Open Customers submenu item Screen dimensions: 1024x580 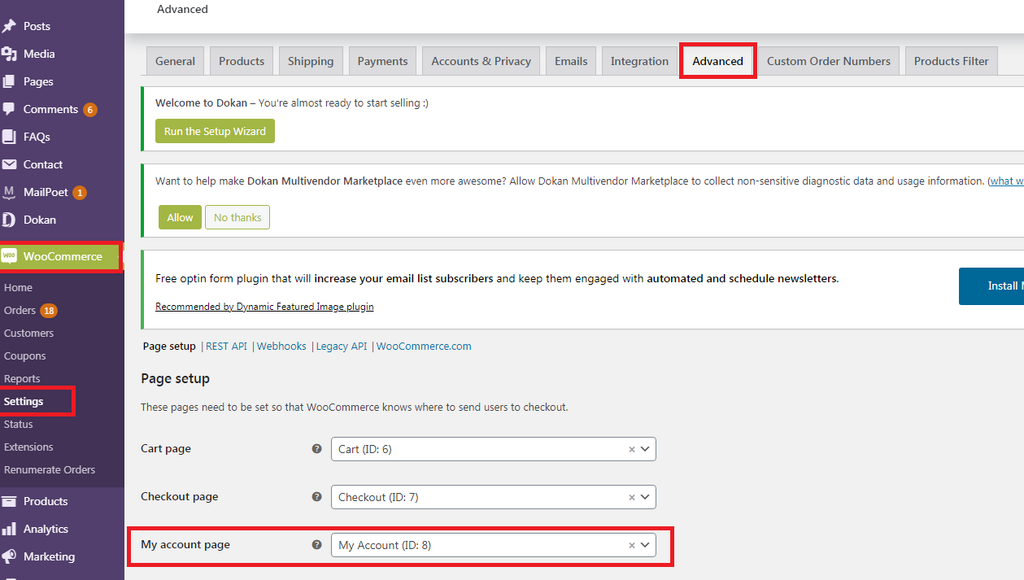pyautogui.click(x=29, y=333)
